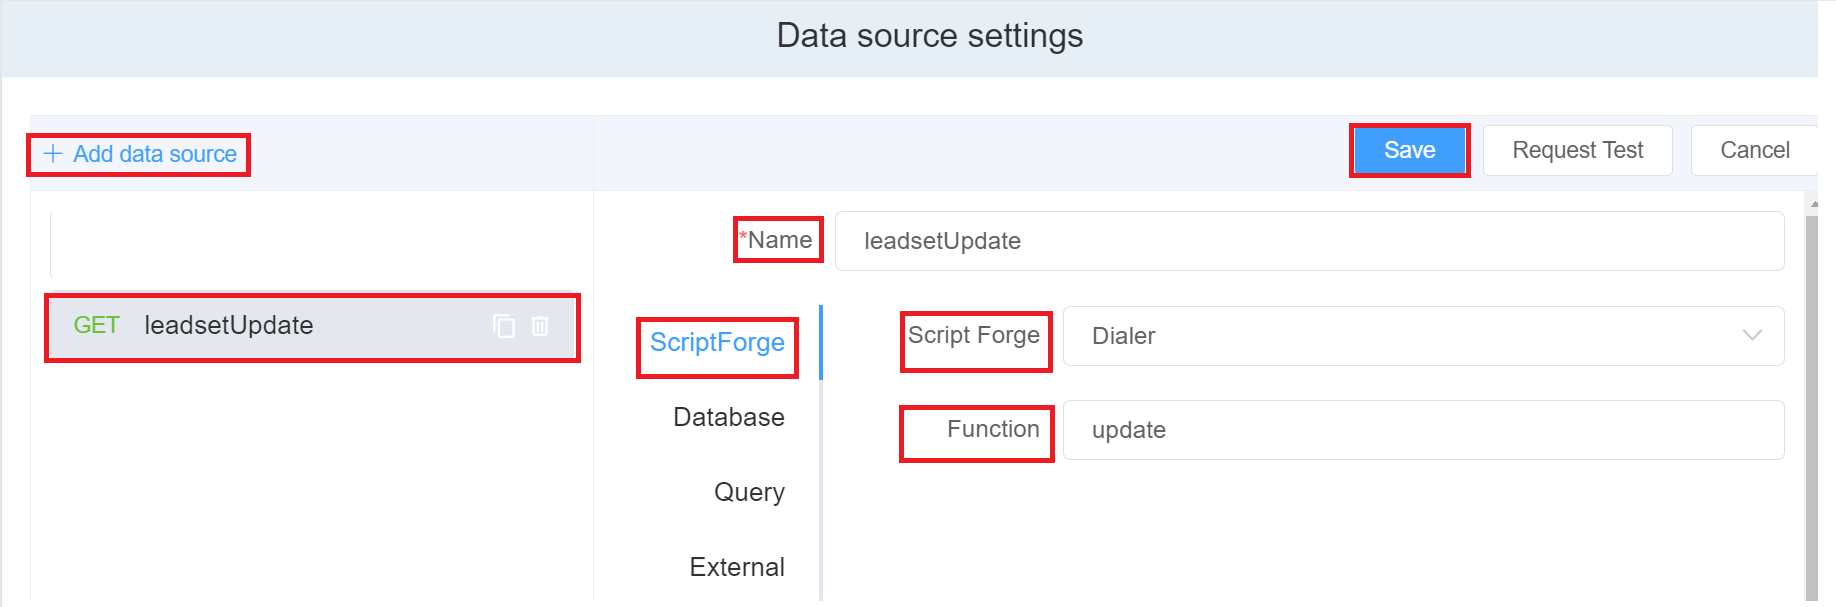The image size is (1836, 607).
Task: Click the plus icon beside Add data source
Action: point(53,154)
